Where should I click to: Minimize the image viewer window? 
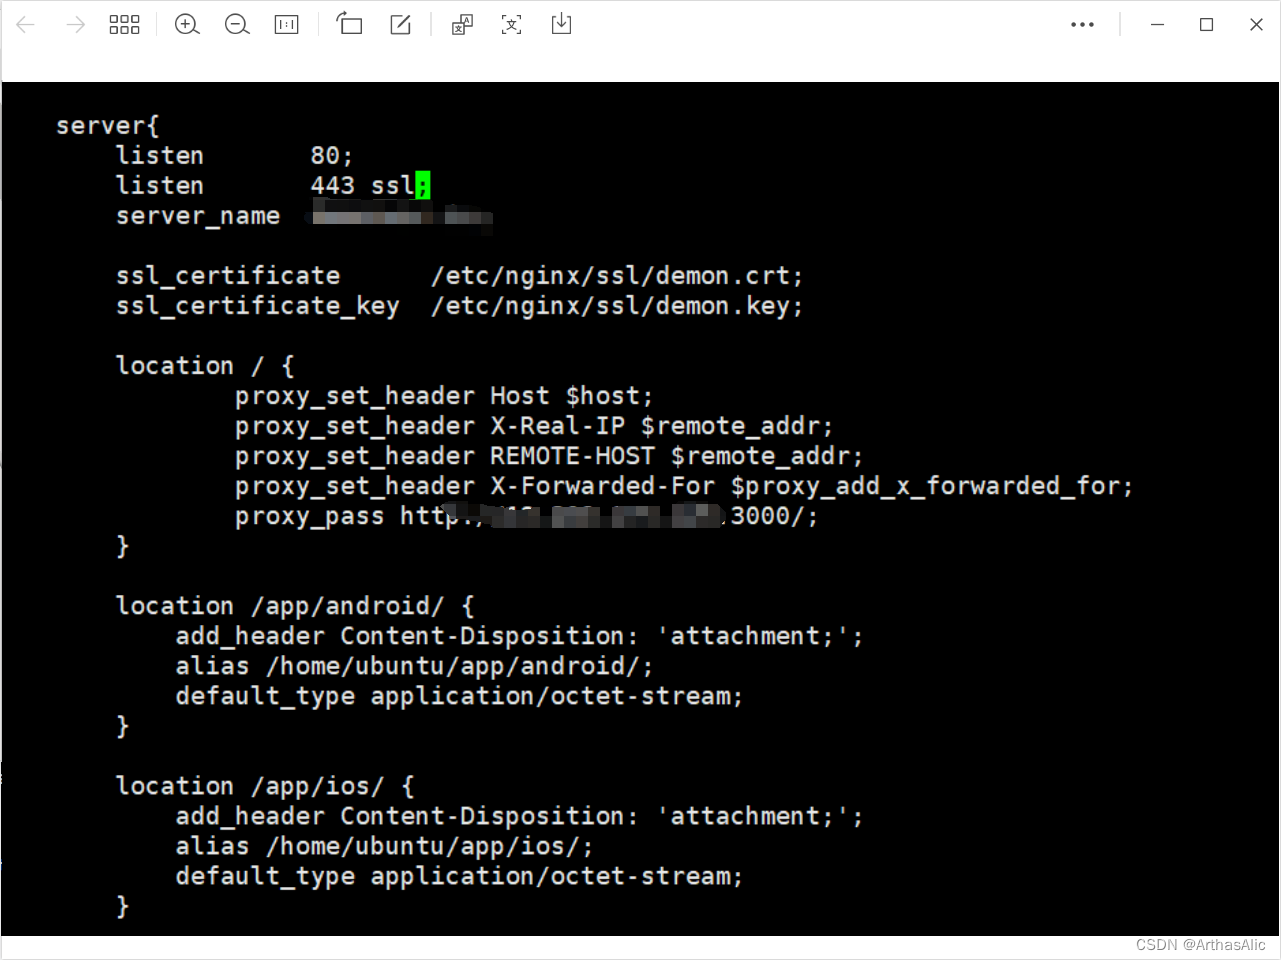1157,25
